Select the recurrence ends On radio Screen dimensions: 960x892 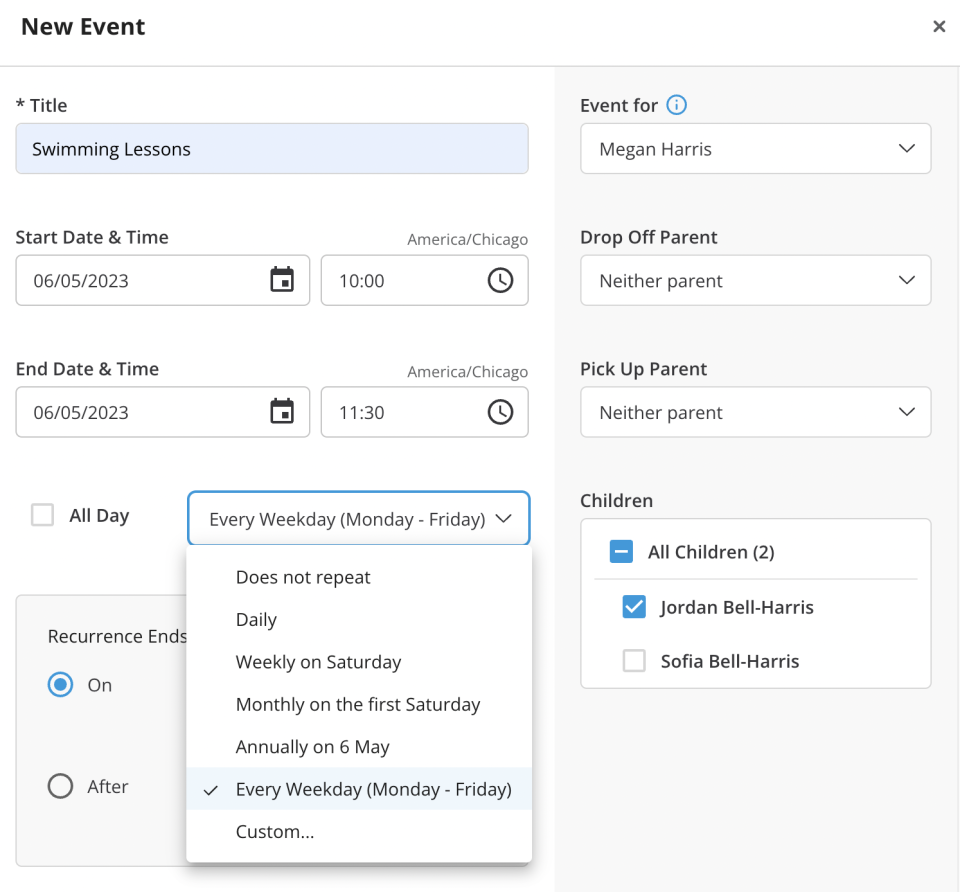click(61, 685)
